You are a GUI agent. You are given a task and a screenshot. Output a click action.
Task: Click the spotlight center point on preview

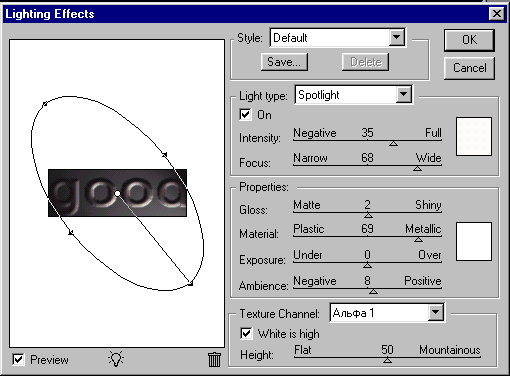117,193
